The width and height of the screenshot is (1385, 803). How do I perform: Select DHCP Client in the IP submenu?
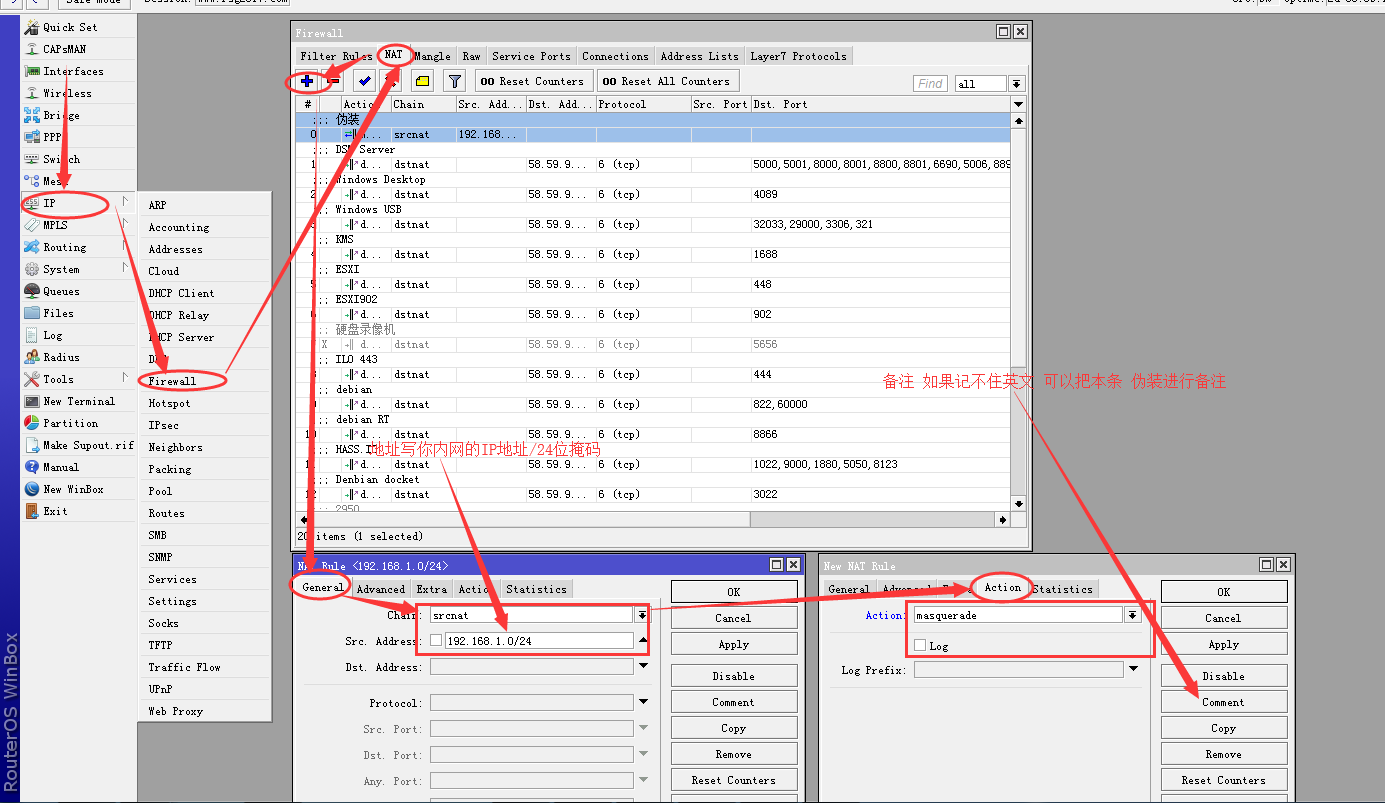[181, 293]
